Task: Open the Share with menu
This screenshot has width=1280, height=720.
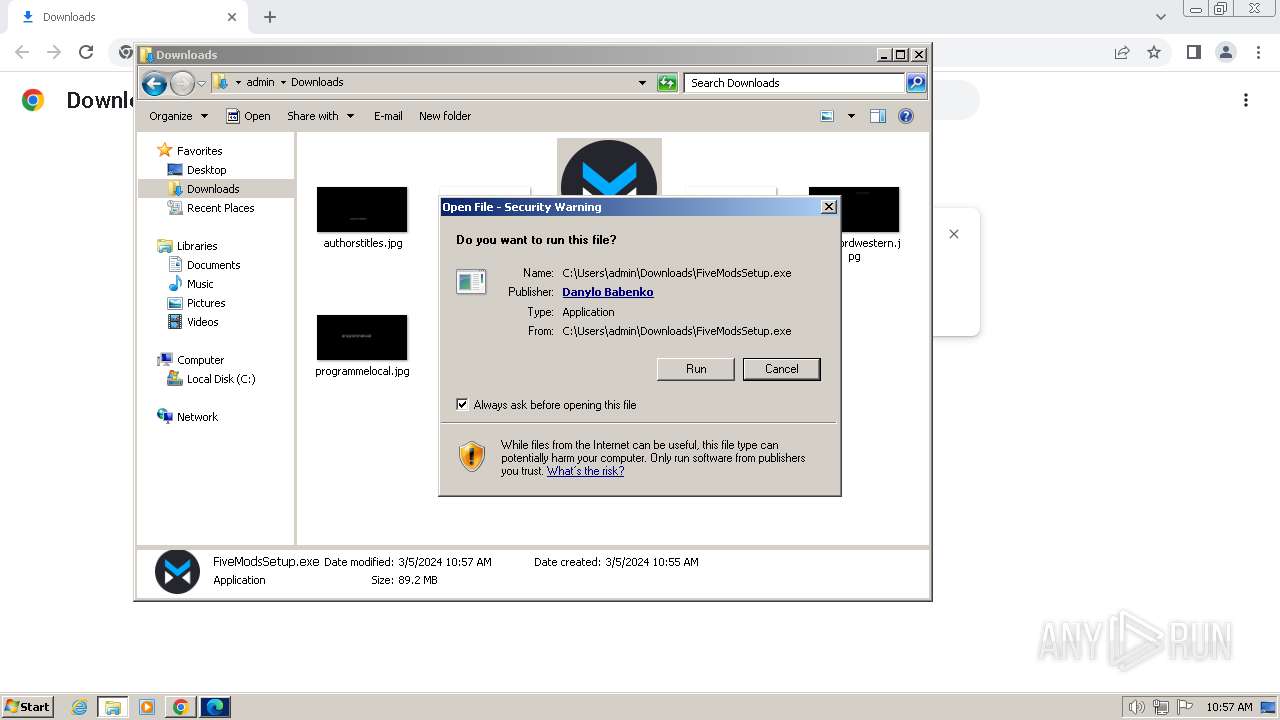Action: (x=320, y=116)
